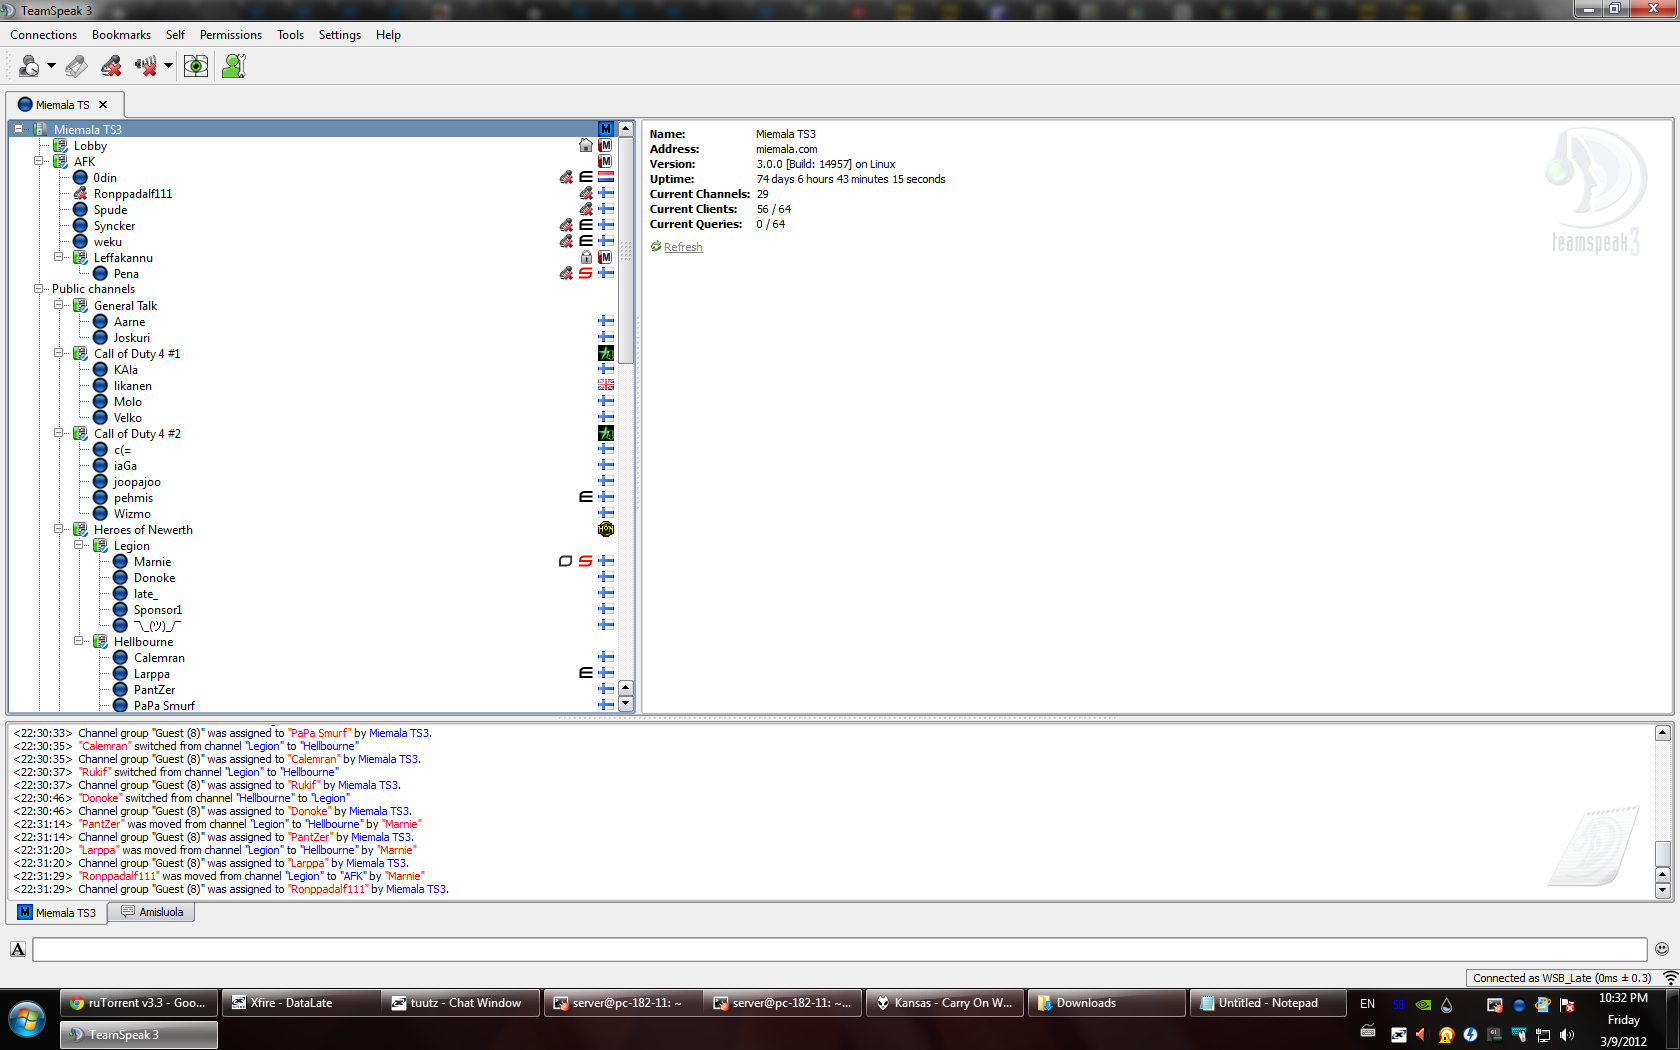Screen dimensions: 1680x1050
Task: Click the E group icon on Larppa row
Action: point(586,673)
